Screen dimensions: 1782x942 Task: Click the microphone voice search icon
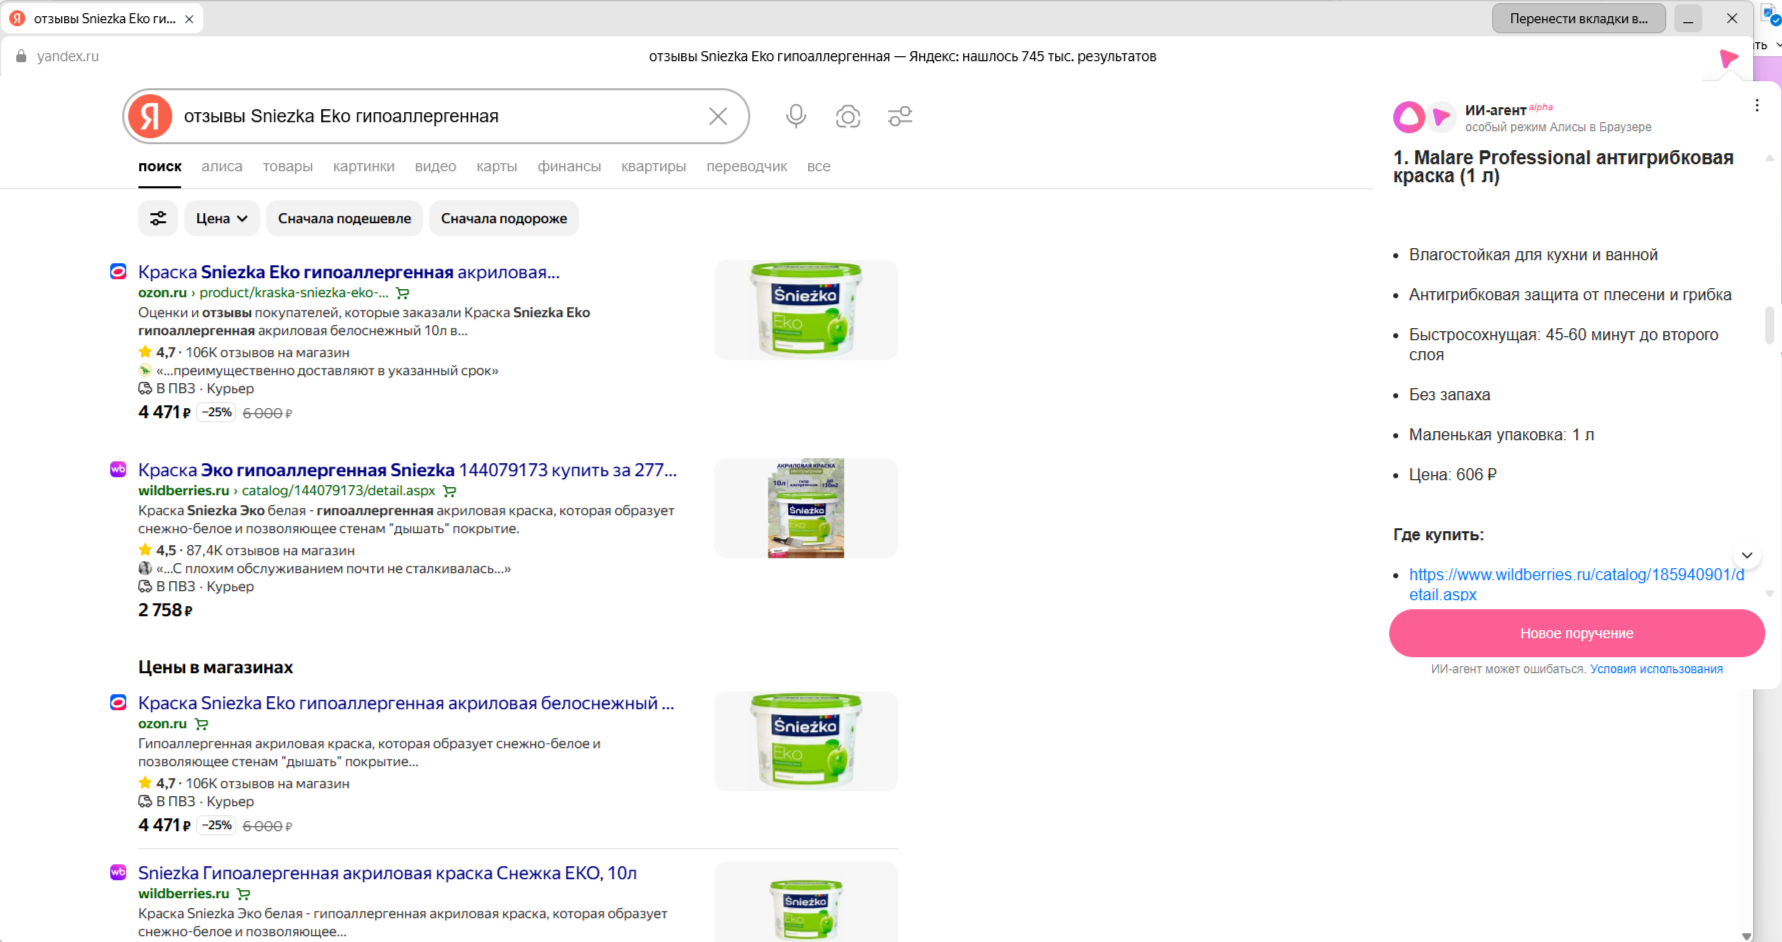[x=796, y=116]
